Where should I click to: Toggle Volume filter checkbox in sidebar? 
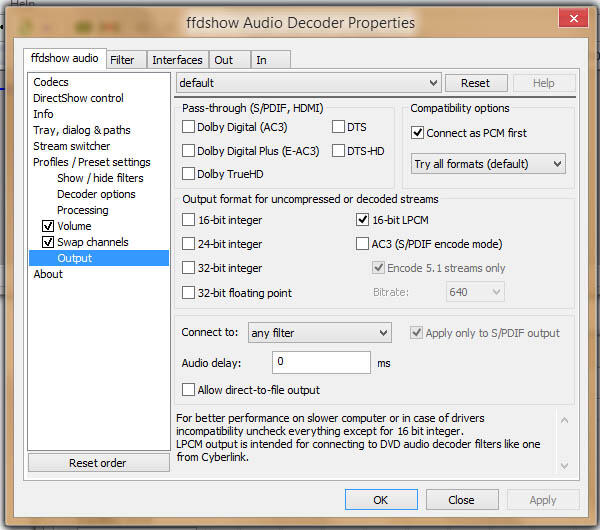click(x=48, y=226)
